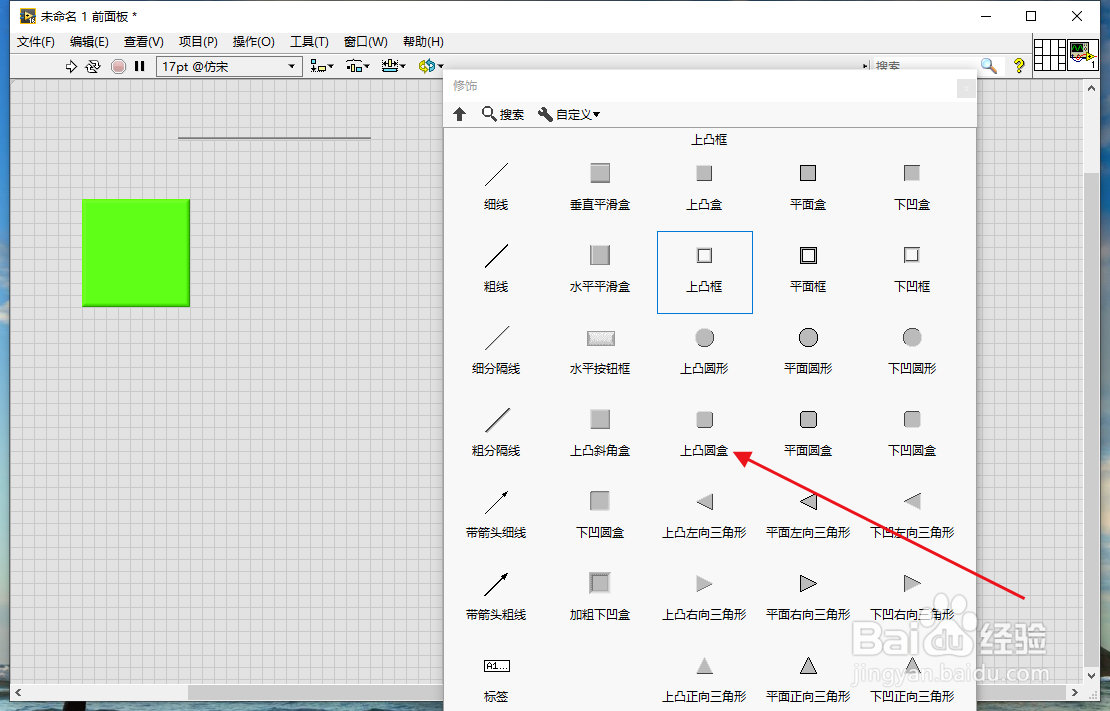Image resolution: width=1110 pixels, height=711 pixels.
Task: Select 标签 label decoration
Action: [496, 680]
